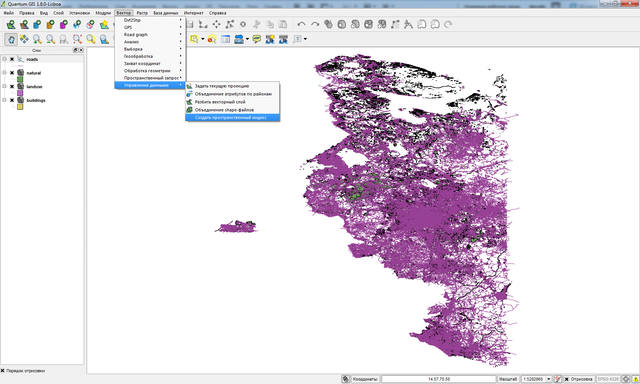Click the EPSG projection button in status bar
This screenshot has width=640, height=384.
point(609,379)
